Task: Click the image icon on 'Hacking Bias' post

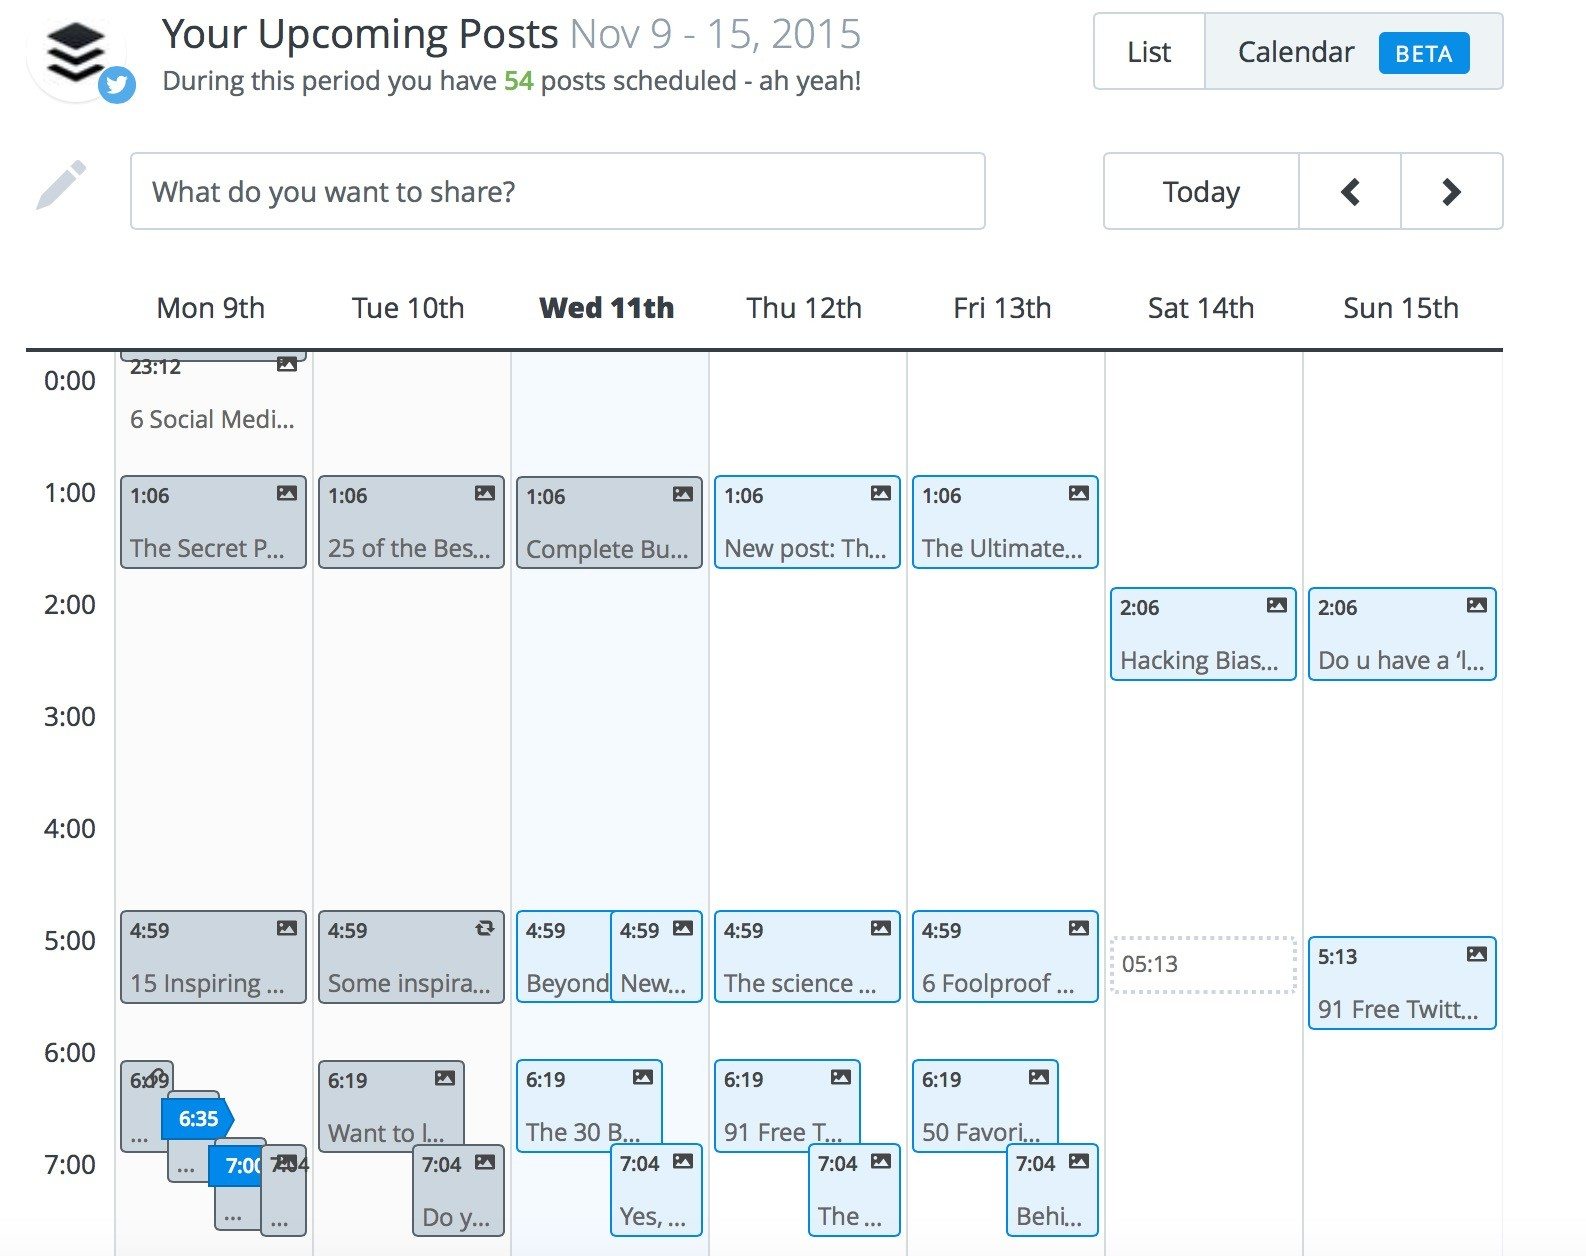Action: coord(1278,605)
